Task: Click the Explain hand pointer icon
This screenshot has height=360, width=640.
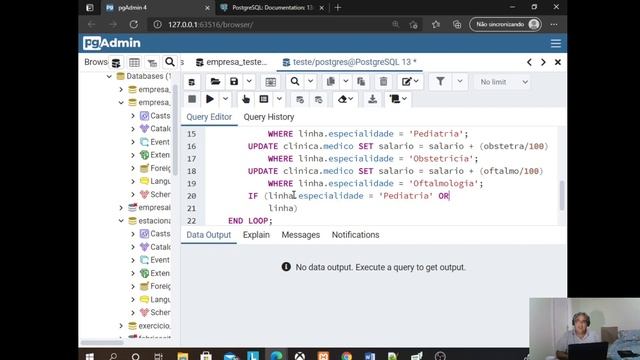Action: [x=246, y=99]
